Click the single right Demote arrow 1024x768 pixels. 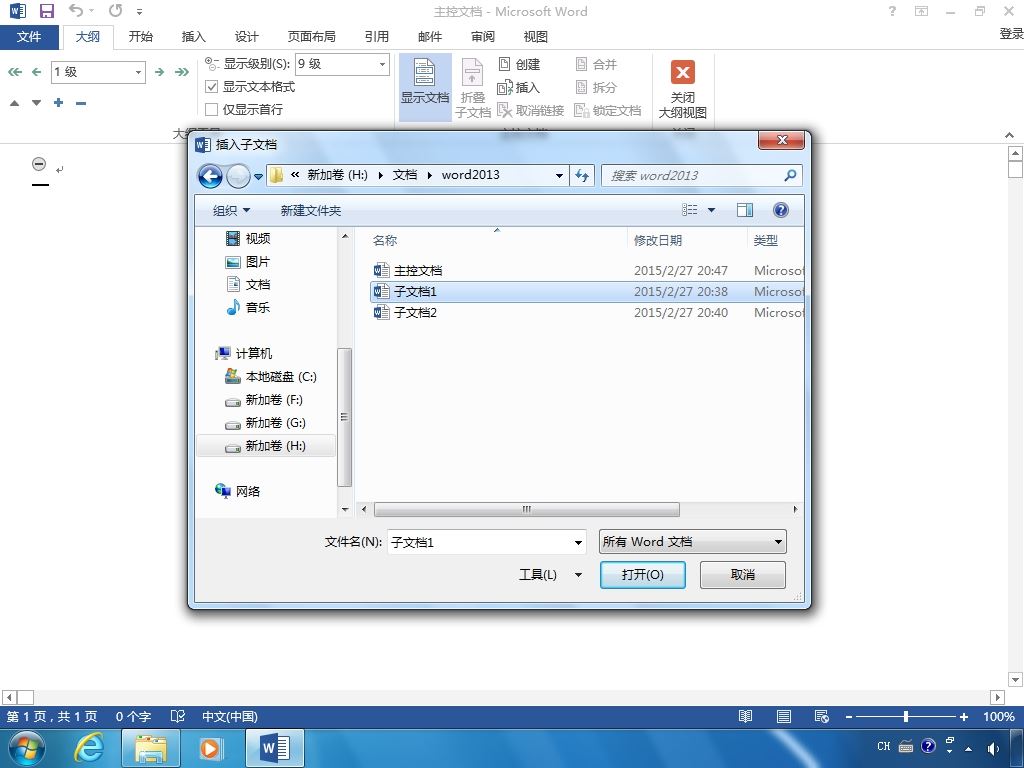coord(159,72)
